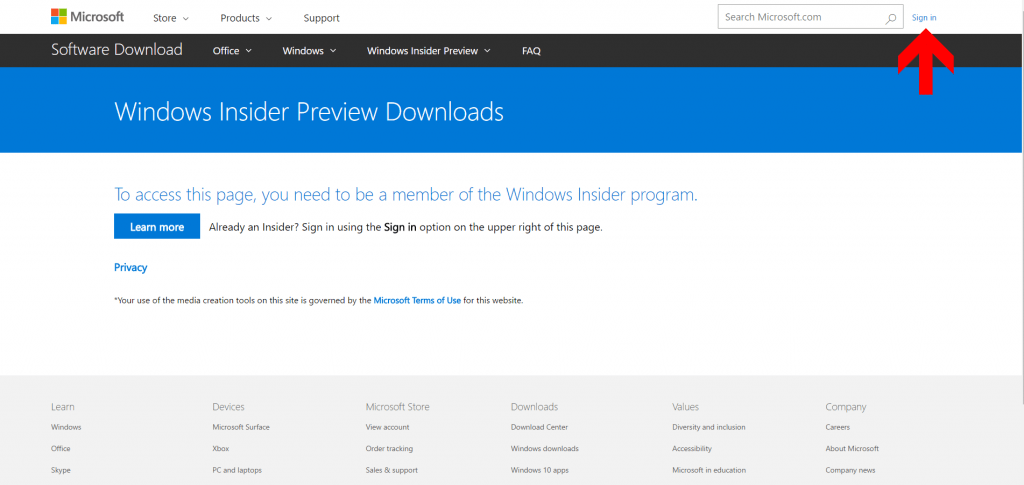The width and height of the screenshot is (1024, 485).
Task: Click the 'Already an Insider?' sentence
Action: [406, 227]
